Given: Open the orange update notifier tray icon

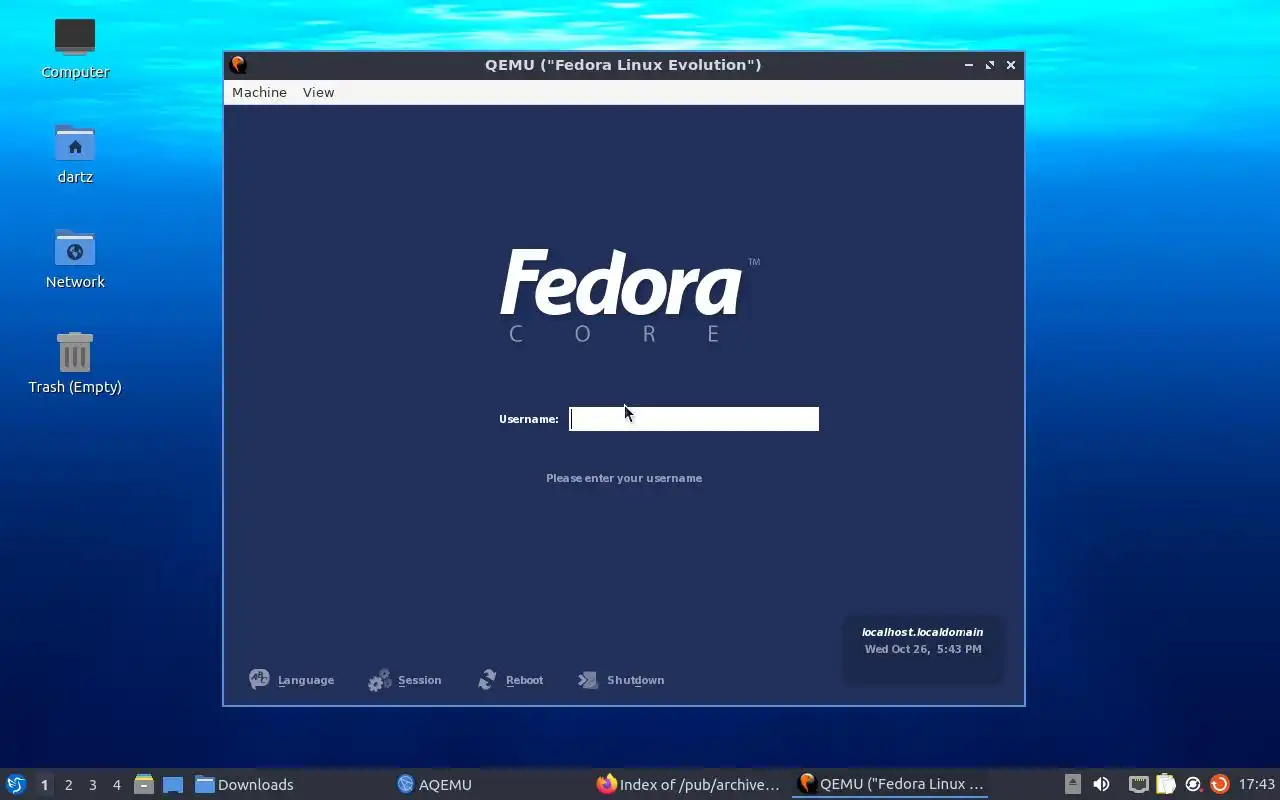Looking at the screenshot, I should point(1219,784).
